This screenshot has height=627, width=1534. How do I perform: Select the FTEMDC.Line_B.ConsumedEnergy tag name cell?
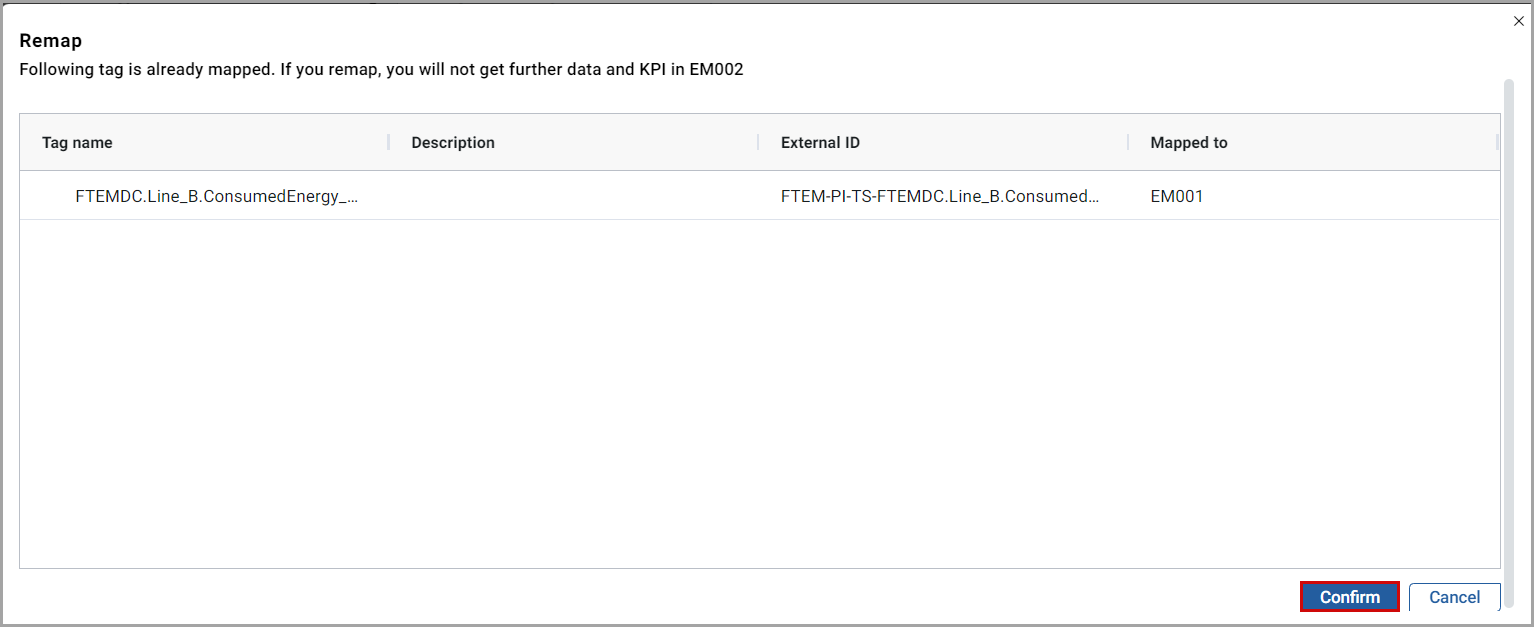coord(216,196)
